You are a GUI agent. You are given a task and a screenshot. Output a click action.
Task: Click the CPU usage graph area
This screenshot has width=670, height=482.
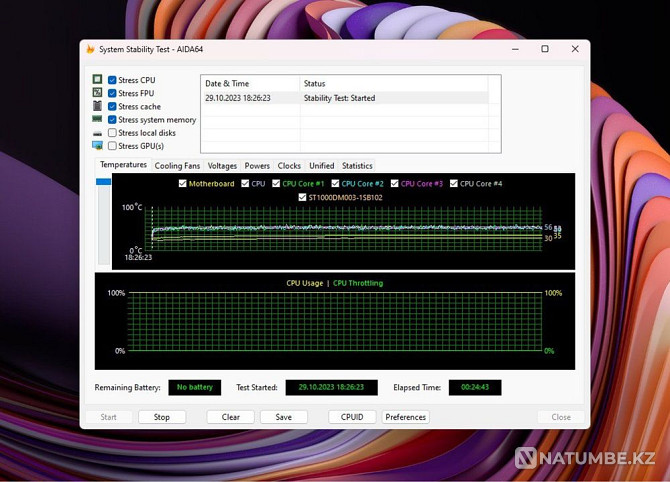335,322
